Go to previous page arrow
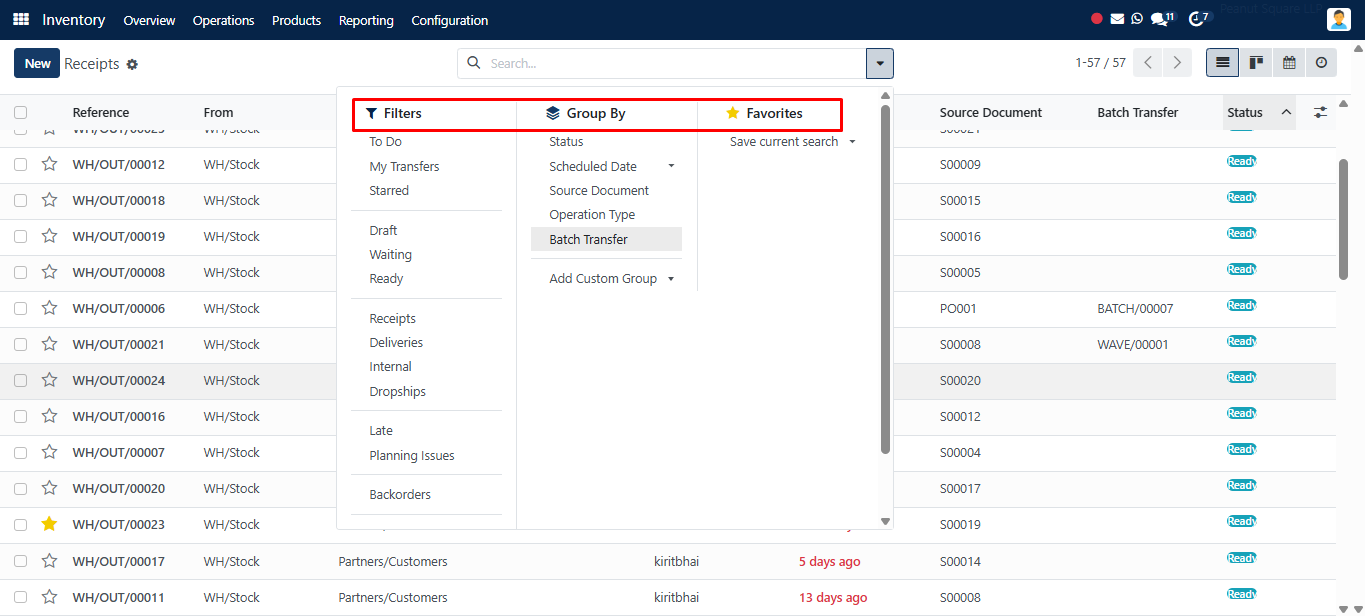Image resolution: width=1365 pixels, height=616 pixels. click(1148, 63)
